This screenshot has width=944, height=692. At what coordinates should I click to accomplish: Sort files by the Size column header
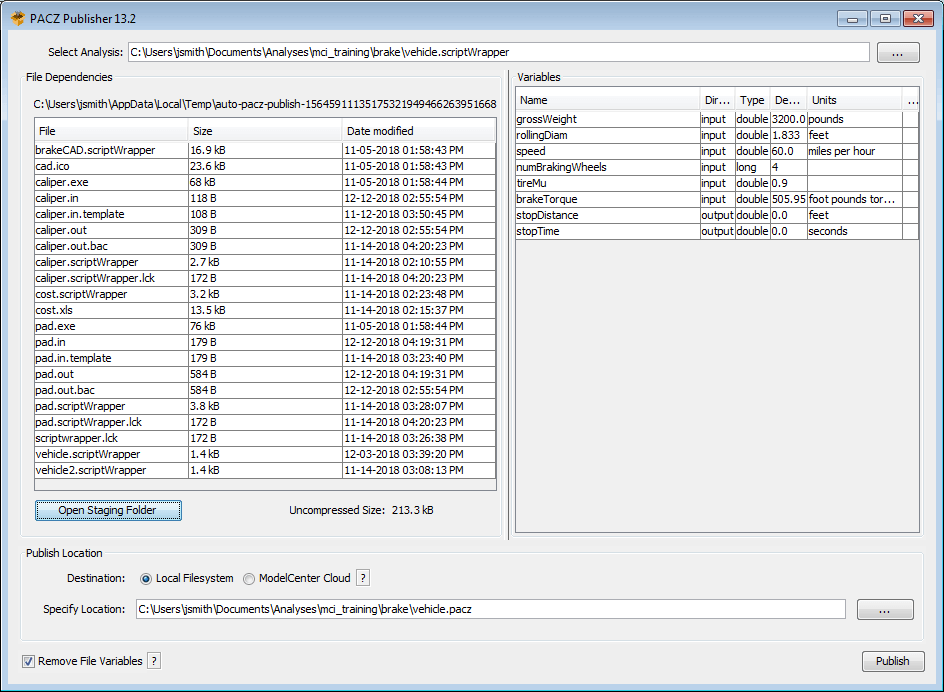tap(265, 131)
